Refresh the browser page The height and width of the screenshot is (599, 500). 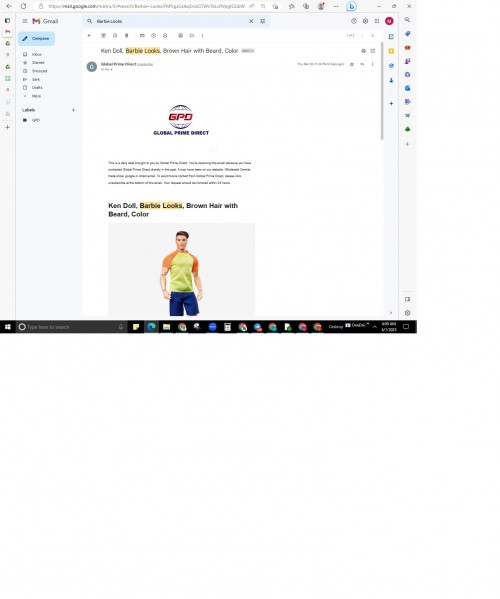click(x=23, y=6)
